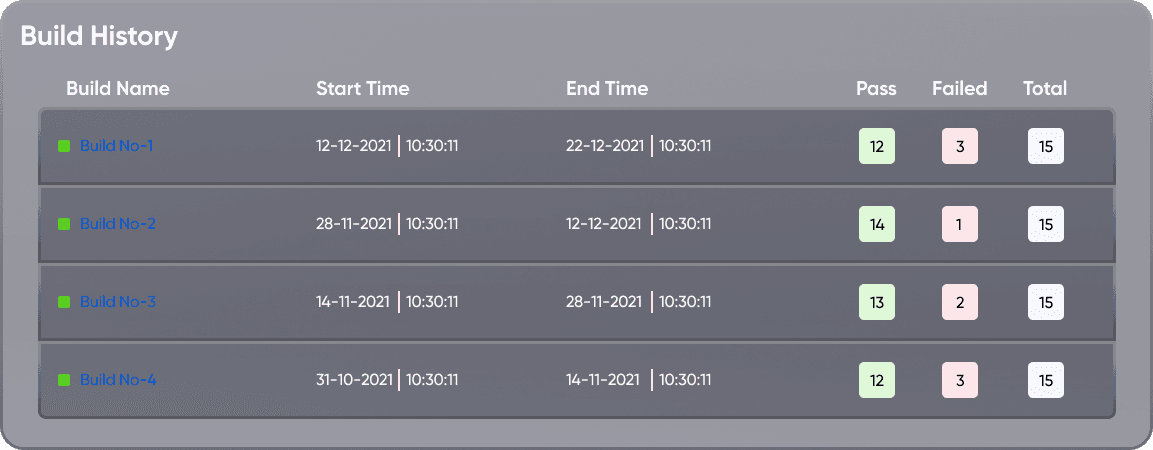The width and height of the screenshot is (1153, 450).
Task: Click the Build Name column header
Action: [118, 88]
